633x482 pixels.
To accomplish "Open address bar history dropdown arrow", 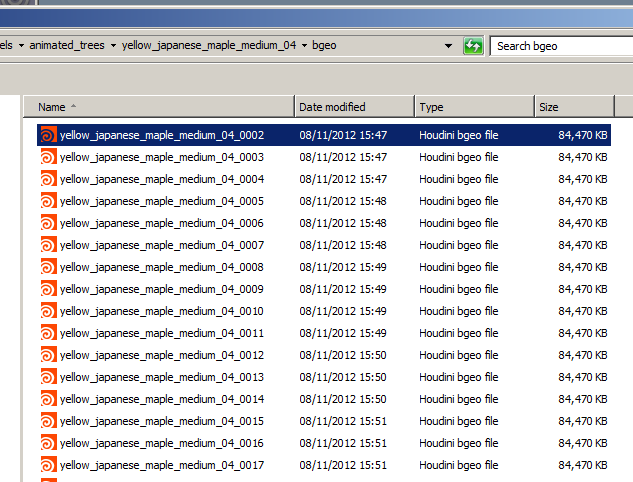I will (x=447, y=46).
